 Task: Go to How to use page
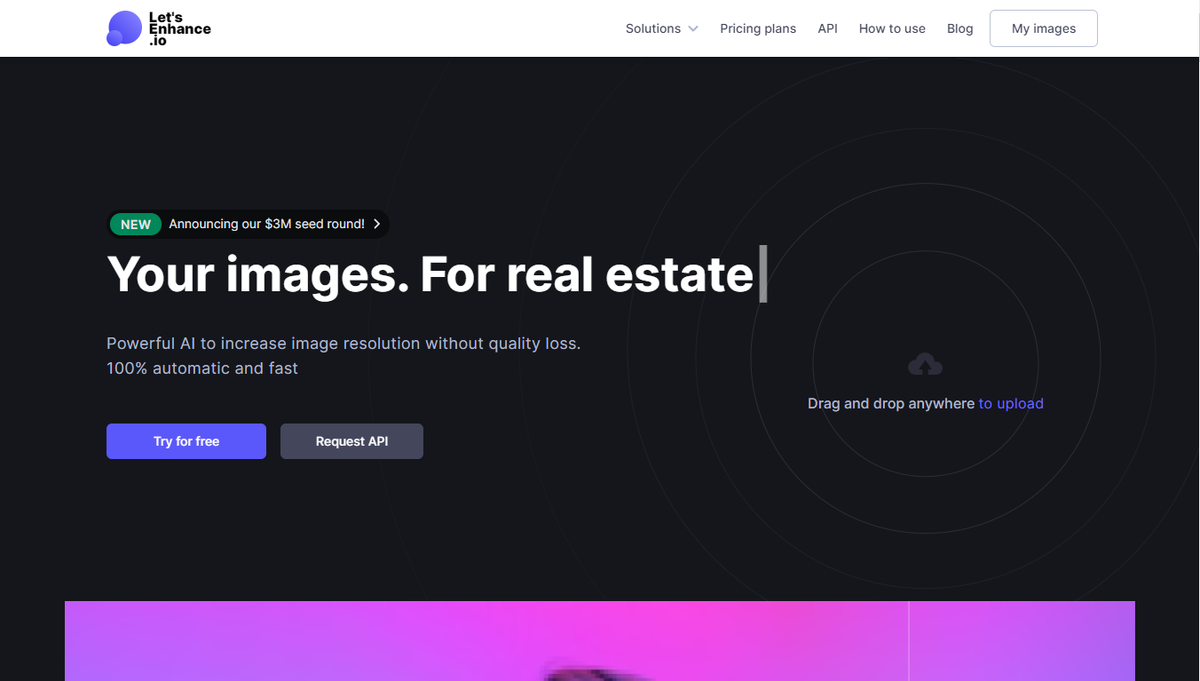click(892, 29)
